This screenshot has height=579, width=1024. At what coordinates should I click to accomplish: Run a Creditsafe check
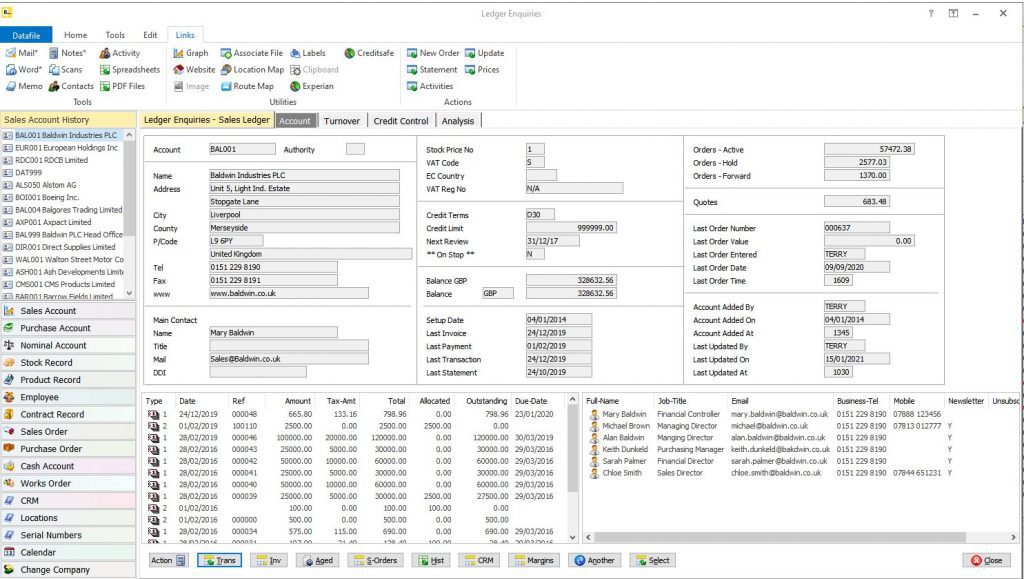point(369,53)
